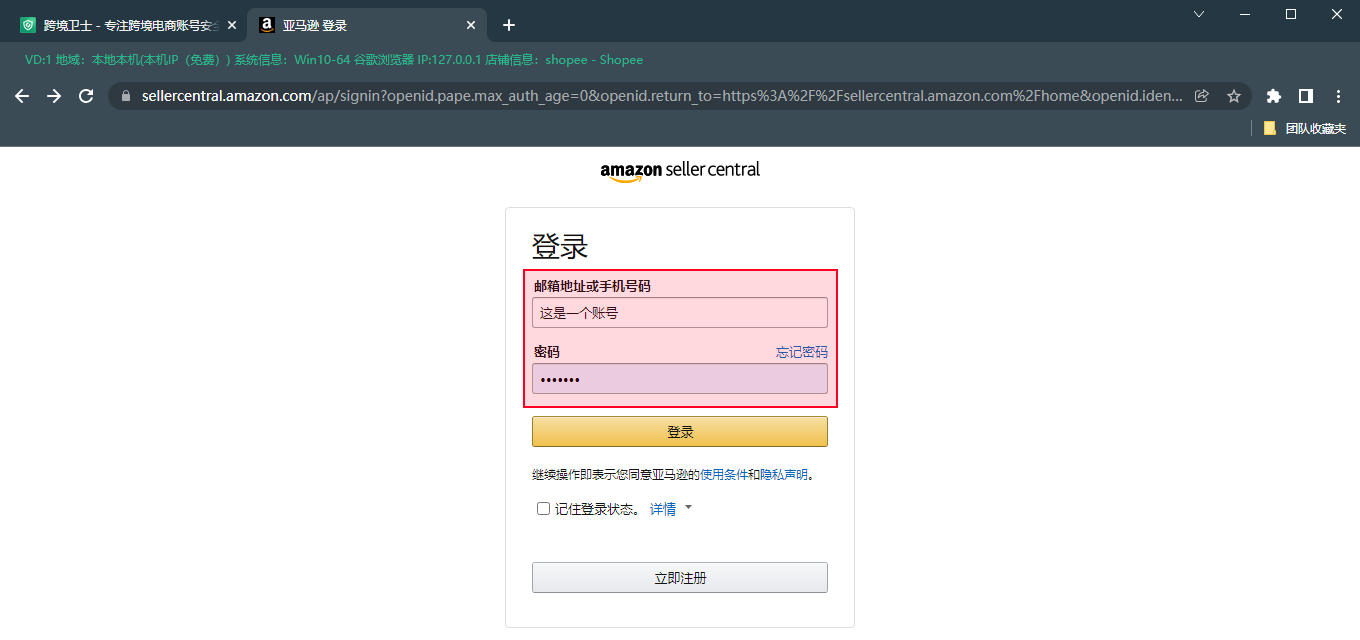The height and width of the screenshot is (640, 1360).
Task: Expand the 详情 dropdown arrow
Action: tap(688, 508)
